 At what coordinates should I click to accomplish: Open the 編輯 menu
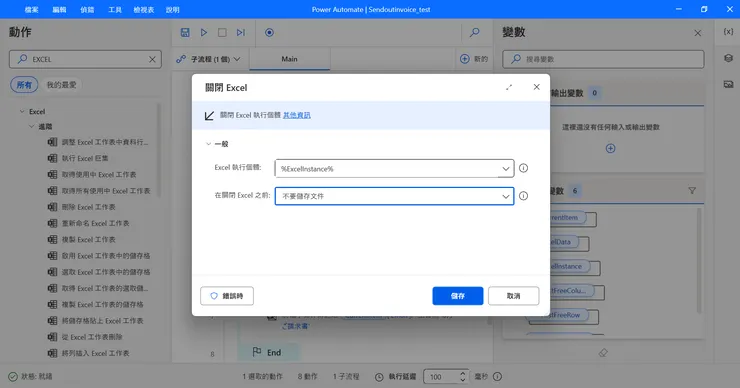tap(59, 9)
